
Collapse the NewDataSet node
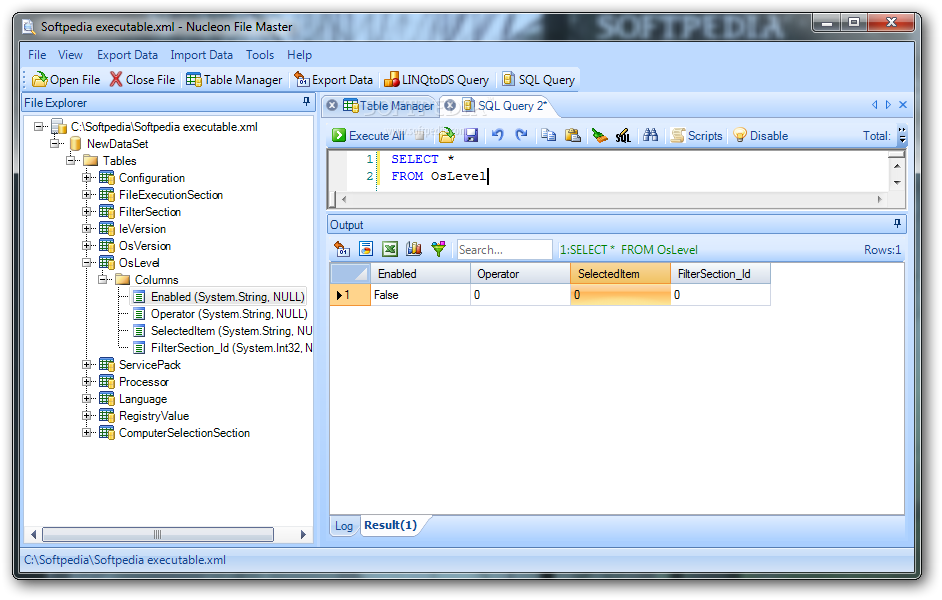point(55,144)
